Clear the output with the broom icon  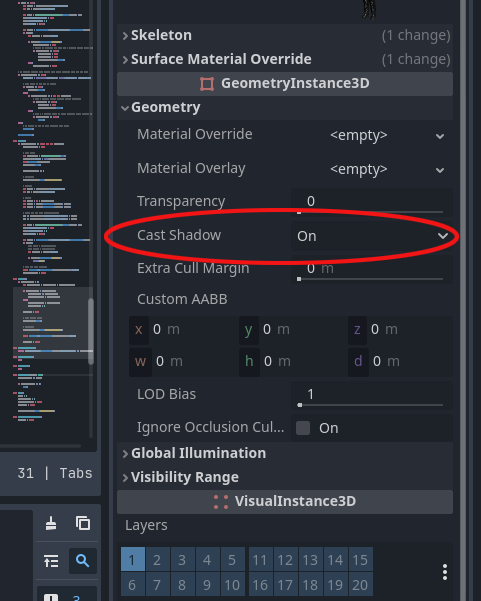(x=51, y=523)
